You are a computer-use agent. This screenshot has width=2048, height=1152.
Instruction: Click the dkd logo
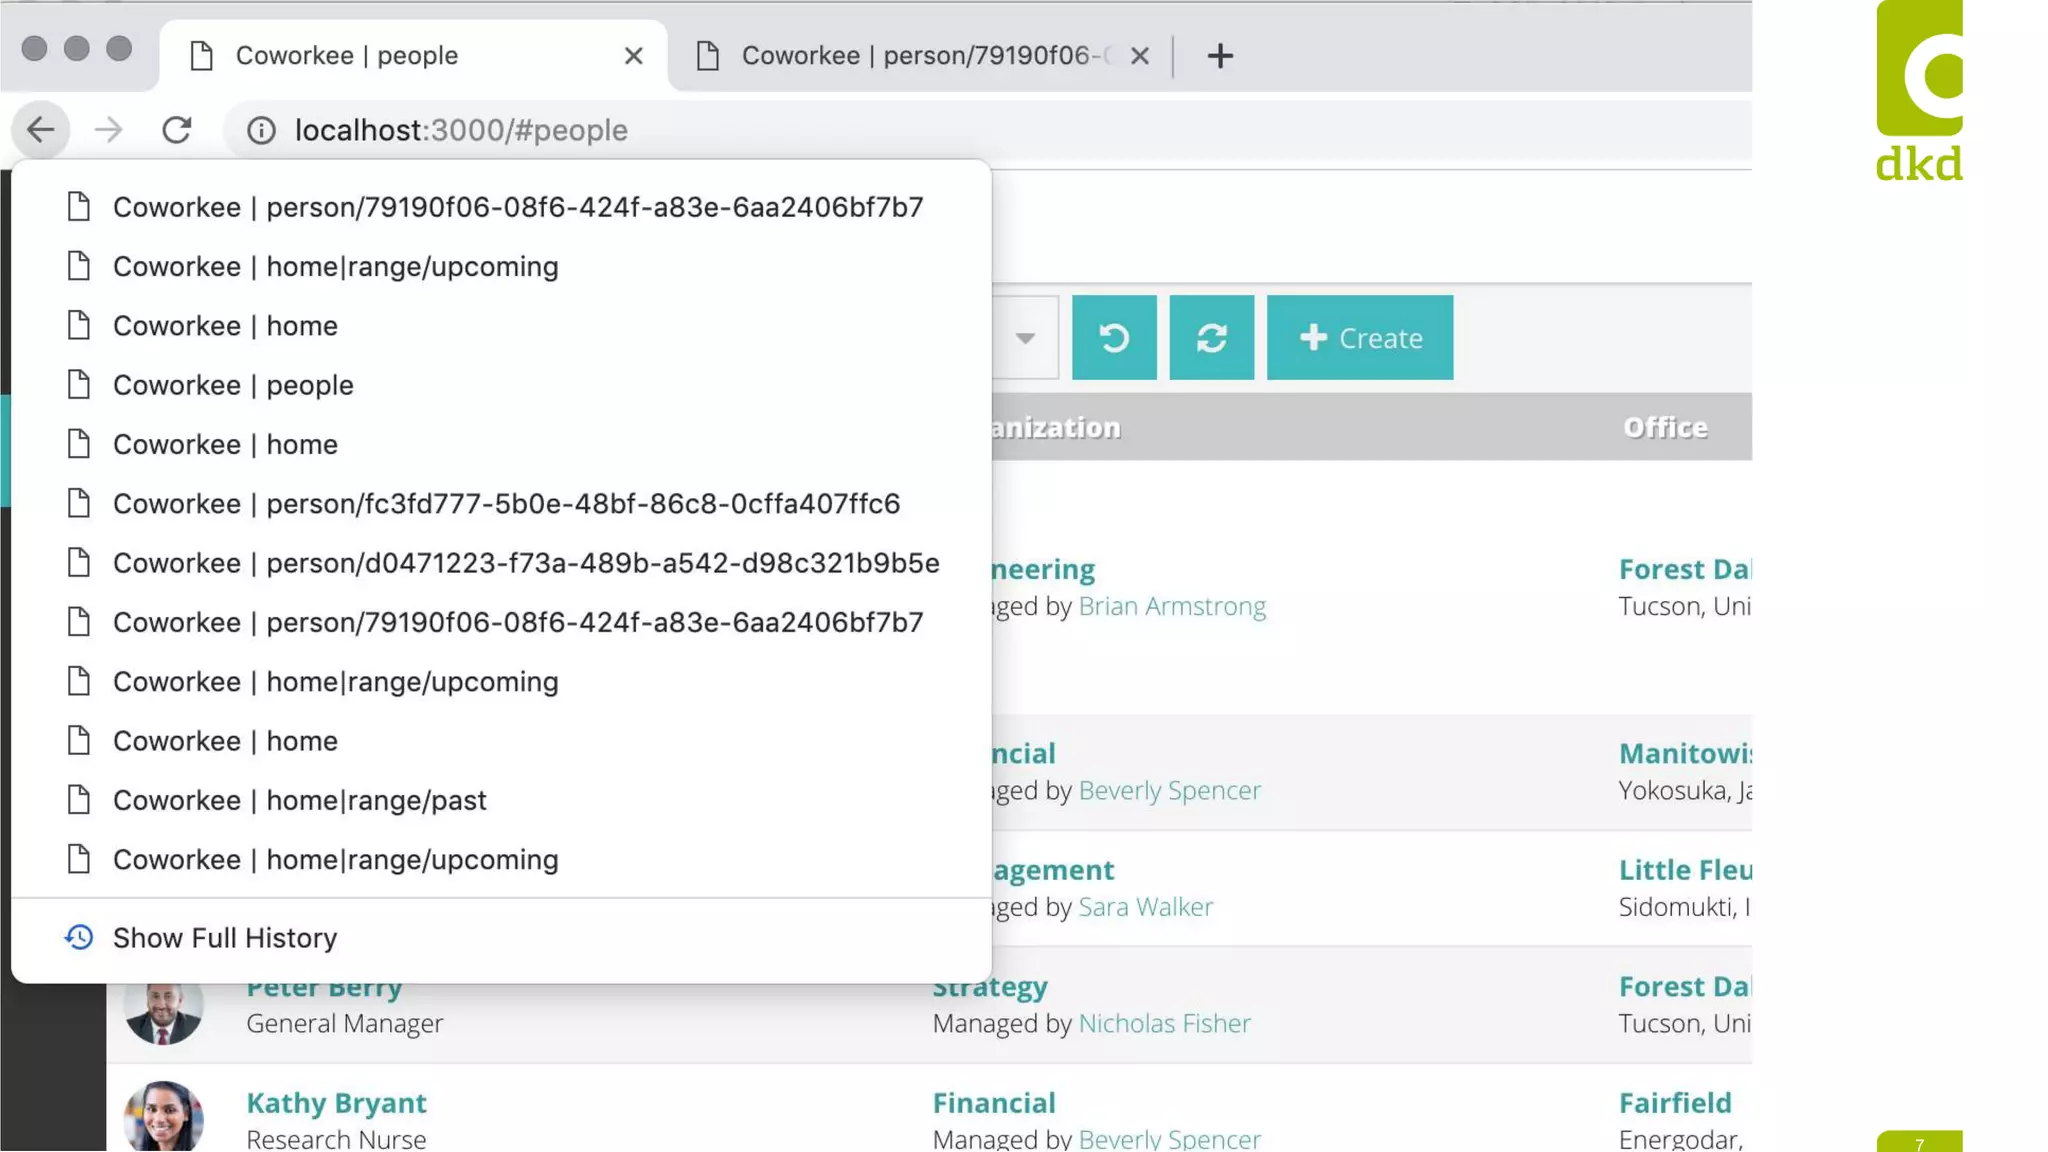[x=1918, y=92]
